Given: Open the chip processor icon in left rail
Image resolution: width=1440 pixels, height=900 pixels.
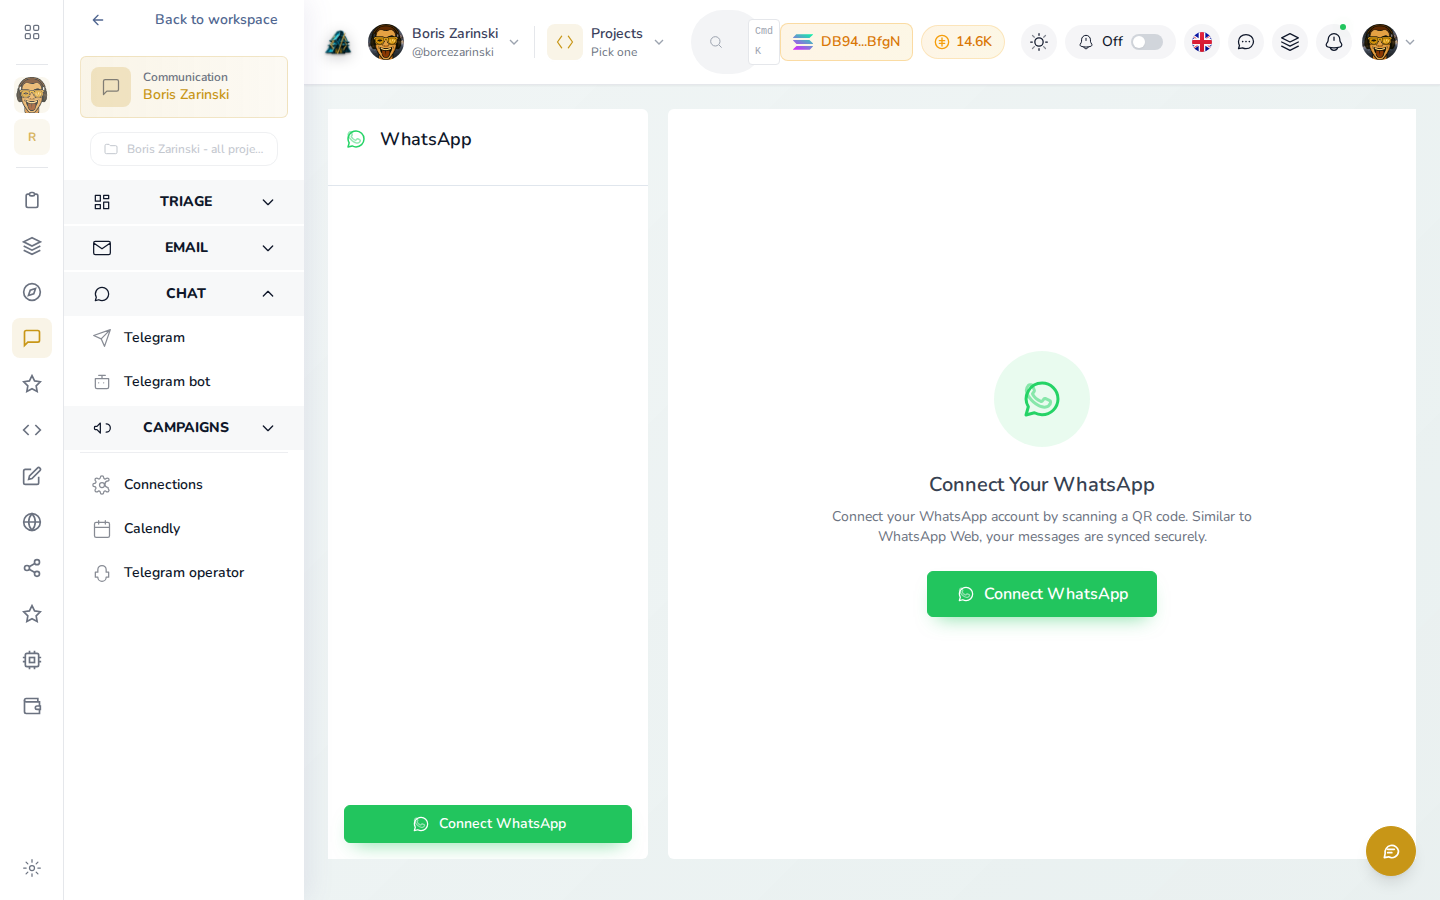Looking at the screenshot, I should coord(32,660).
